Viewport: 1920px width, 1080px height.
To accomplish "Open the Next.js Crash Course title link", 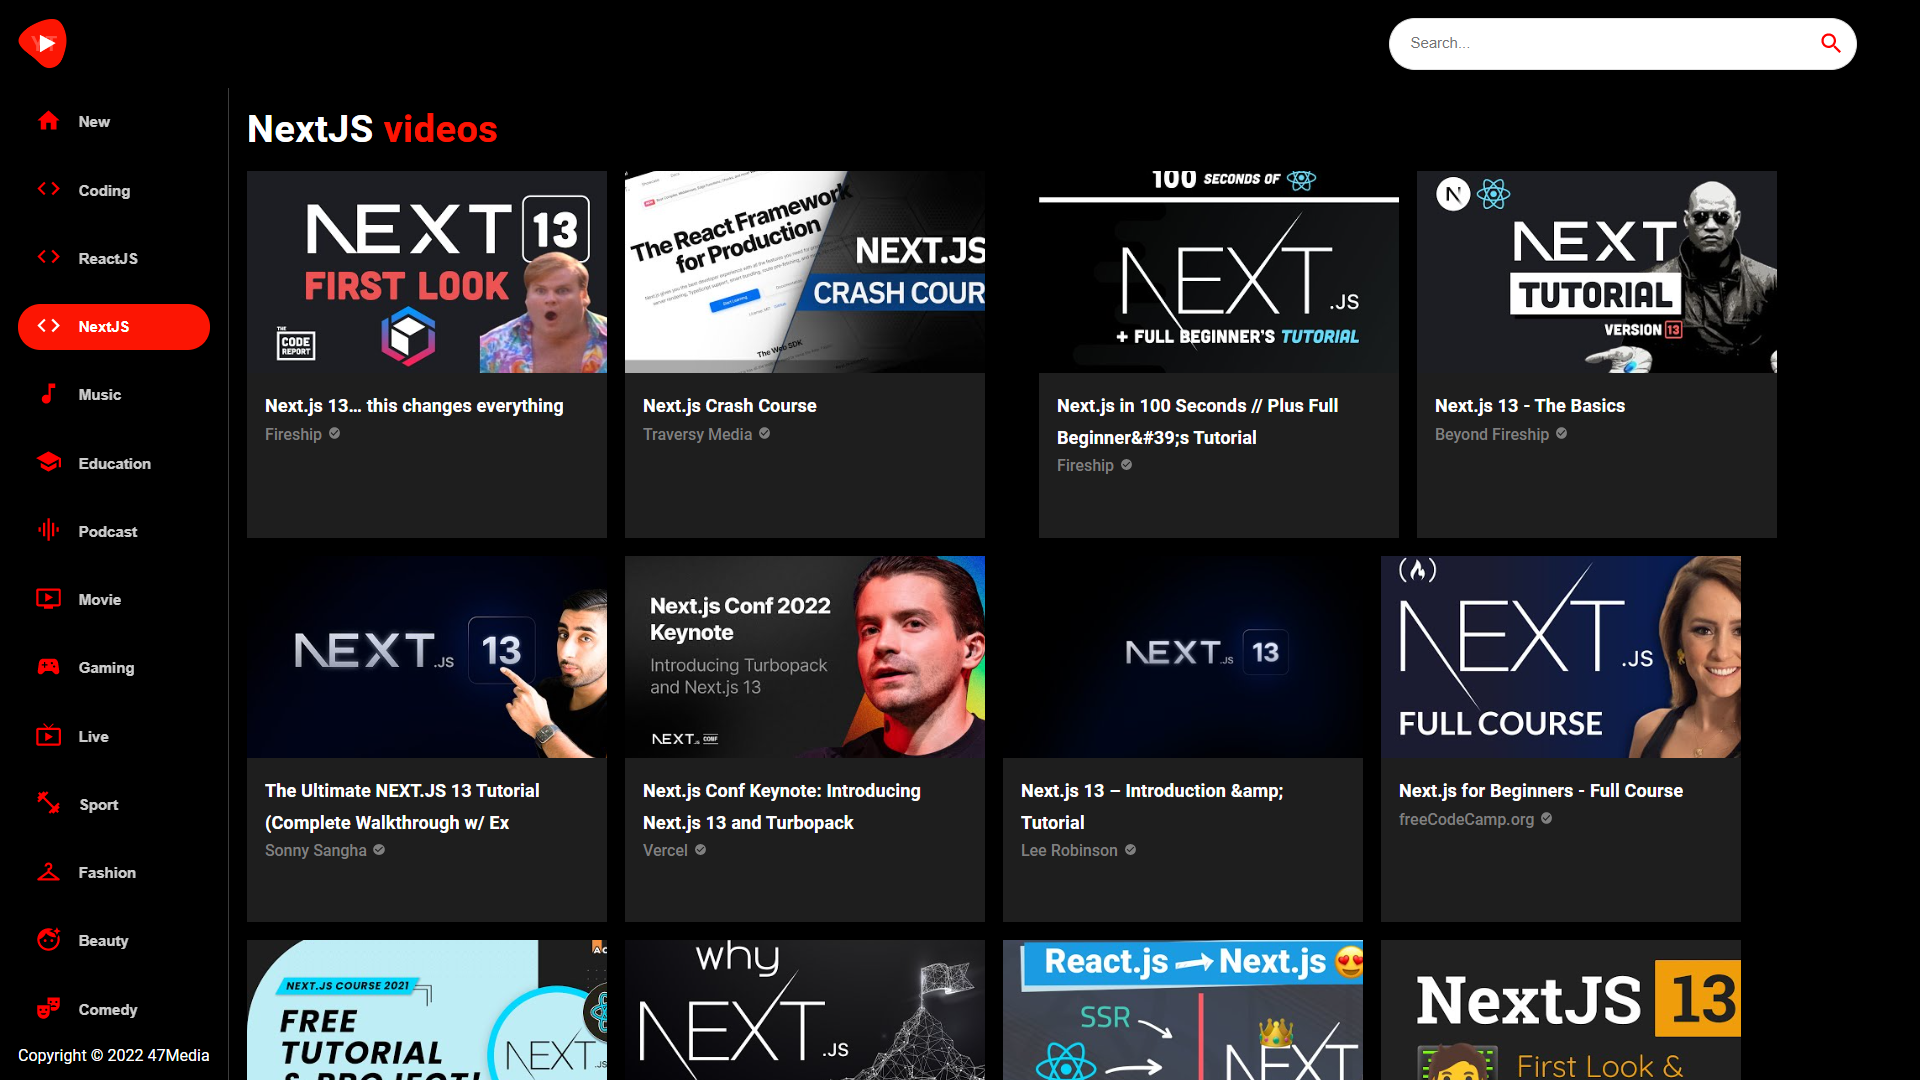I will [x=729, y=406].
